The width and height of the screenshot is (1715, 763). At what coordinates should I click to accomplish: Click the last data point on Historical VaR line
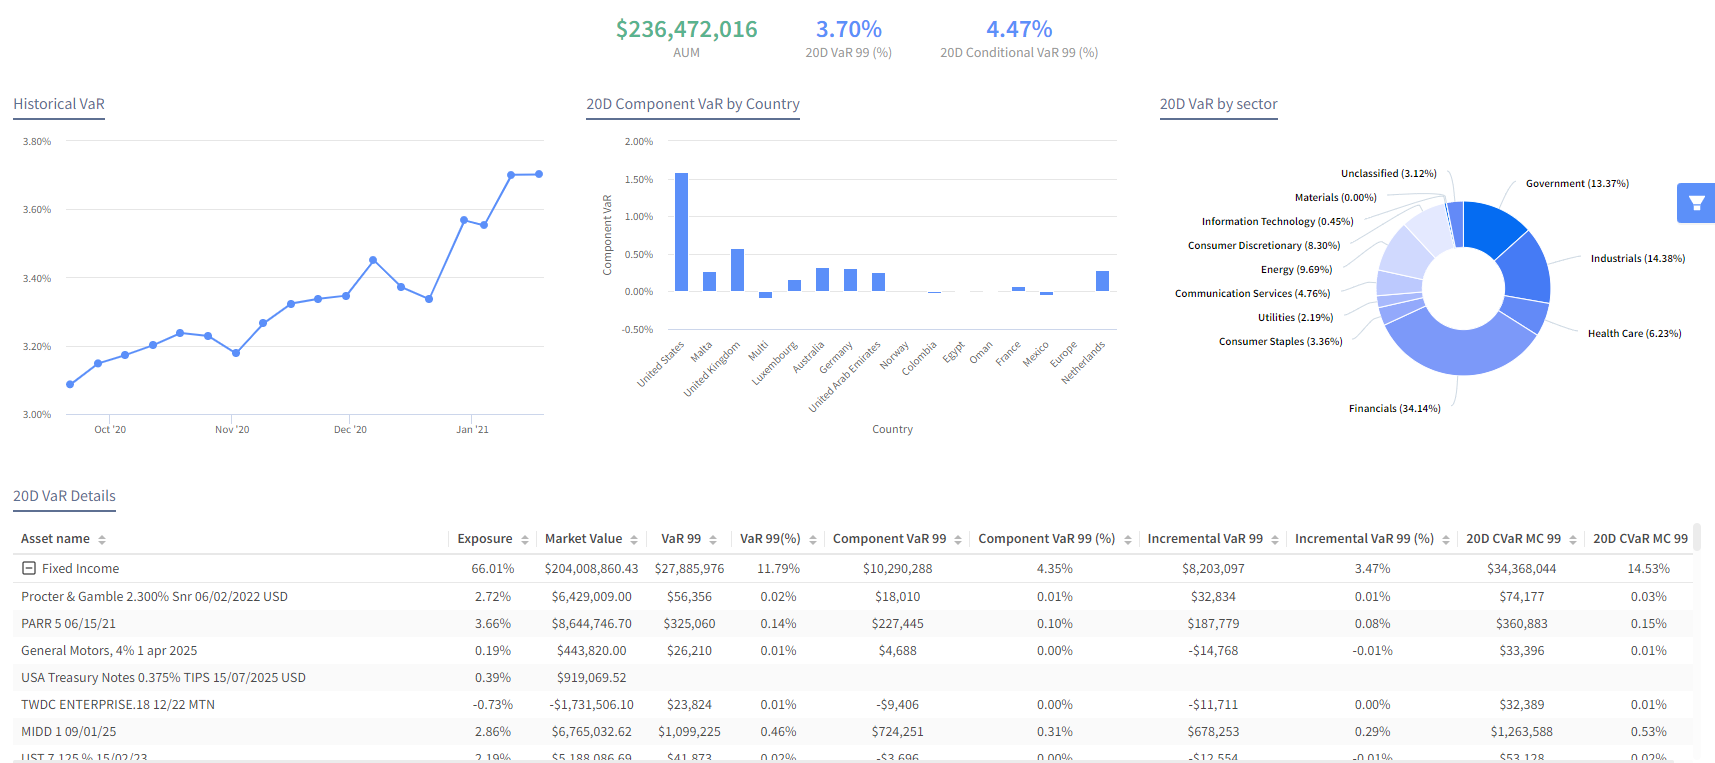pyautogui.click(x=539, y=174)
